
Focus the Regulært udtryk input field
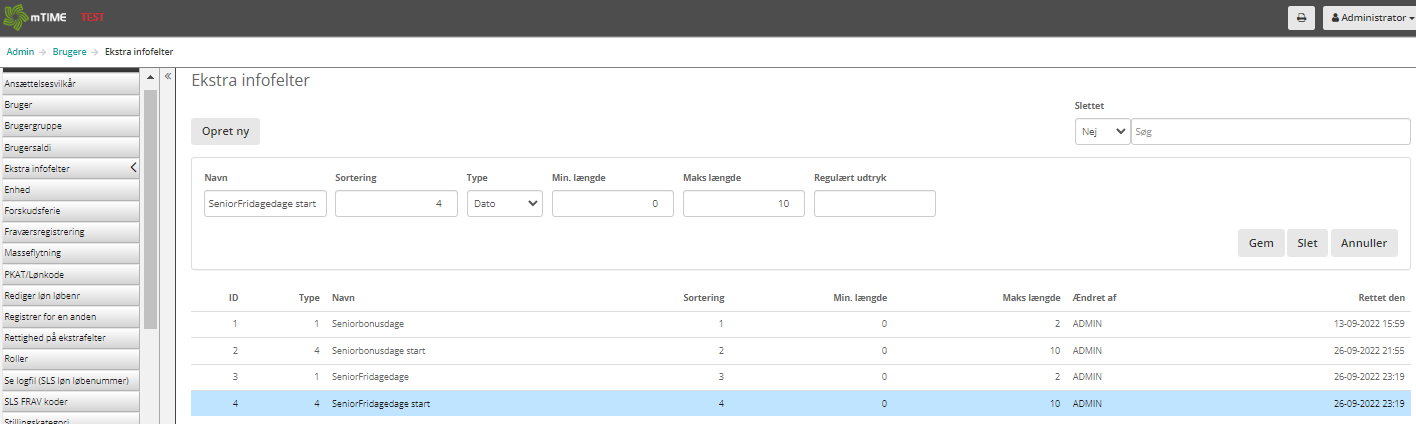[x=874, y=204]
